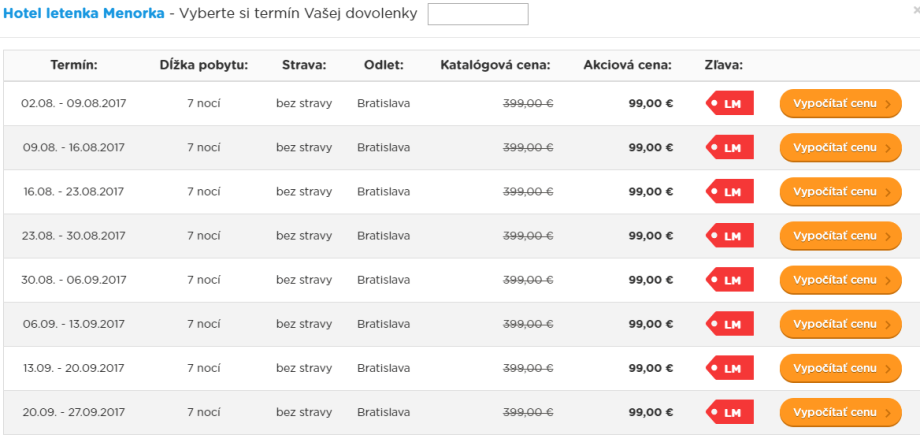This screenshot has height=435, width=920.
Task: Click the LM discount tag for 23.08. - 30.08.2017
Action: click(730, 236)
